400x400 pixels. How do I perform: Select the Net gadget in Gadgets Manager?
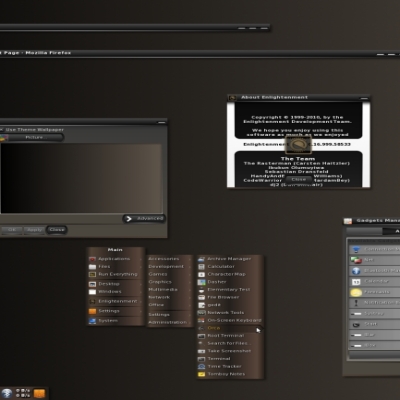click(x=374, y=260)
